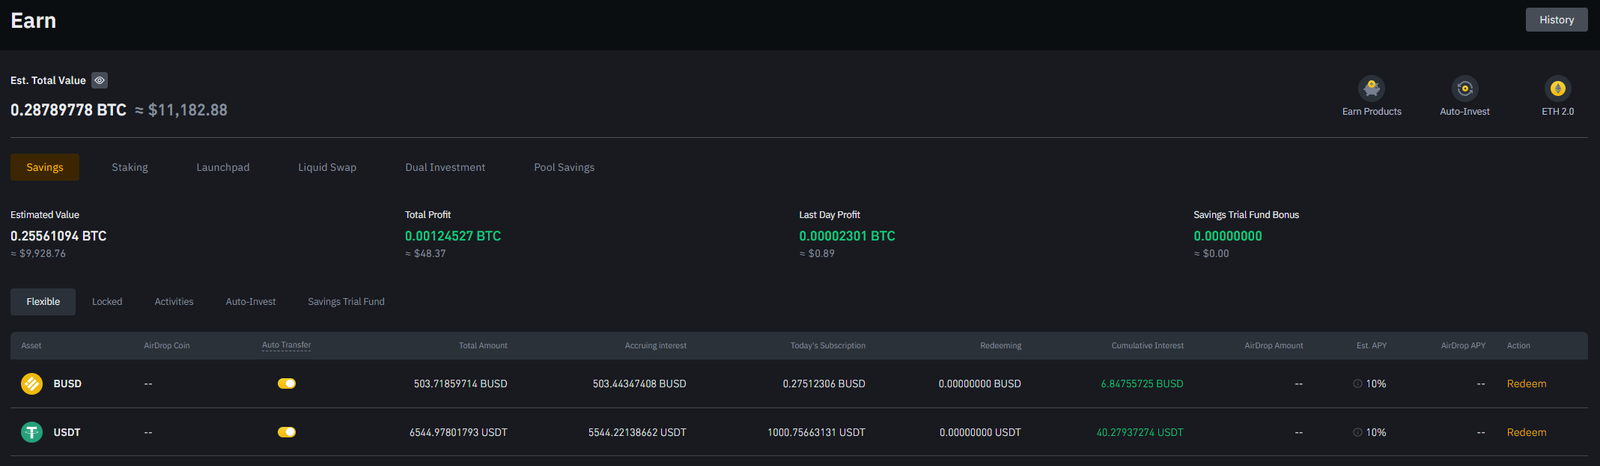
Task: Click the Auto Transfer column header
Action: [286, 345]
